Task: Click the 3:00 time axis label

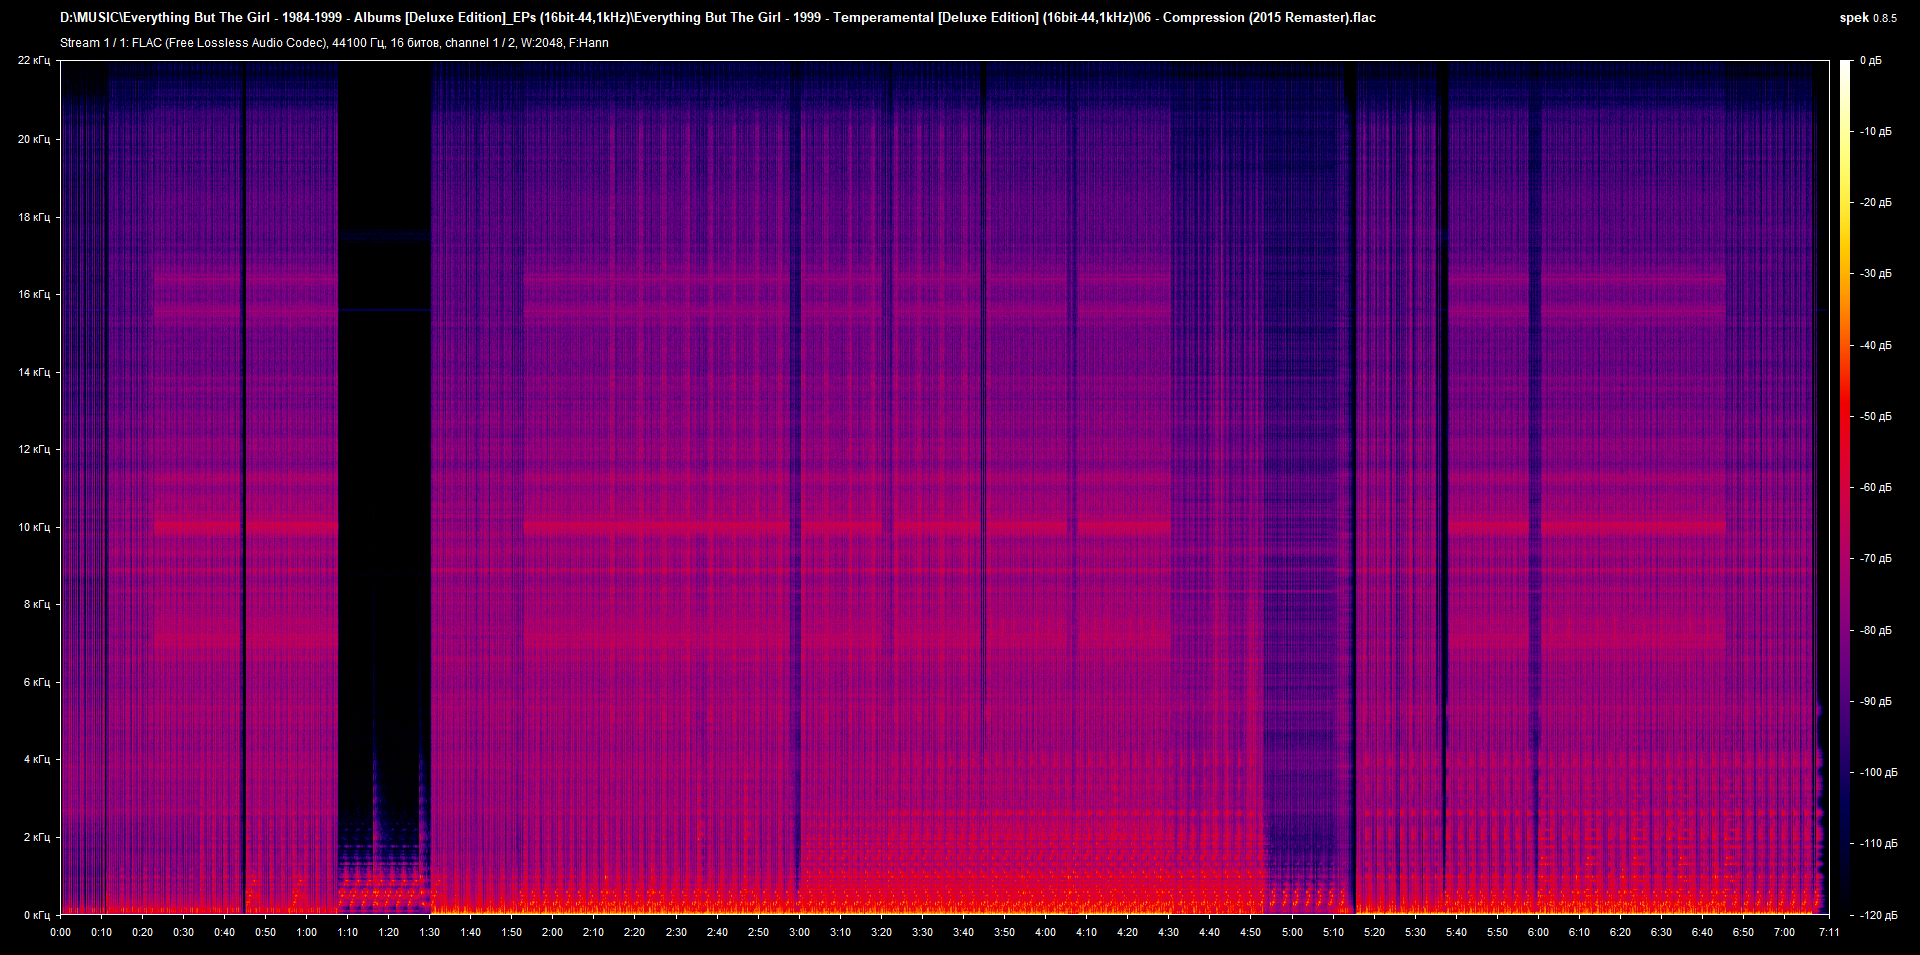Action: click(x=800, y=932)
